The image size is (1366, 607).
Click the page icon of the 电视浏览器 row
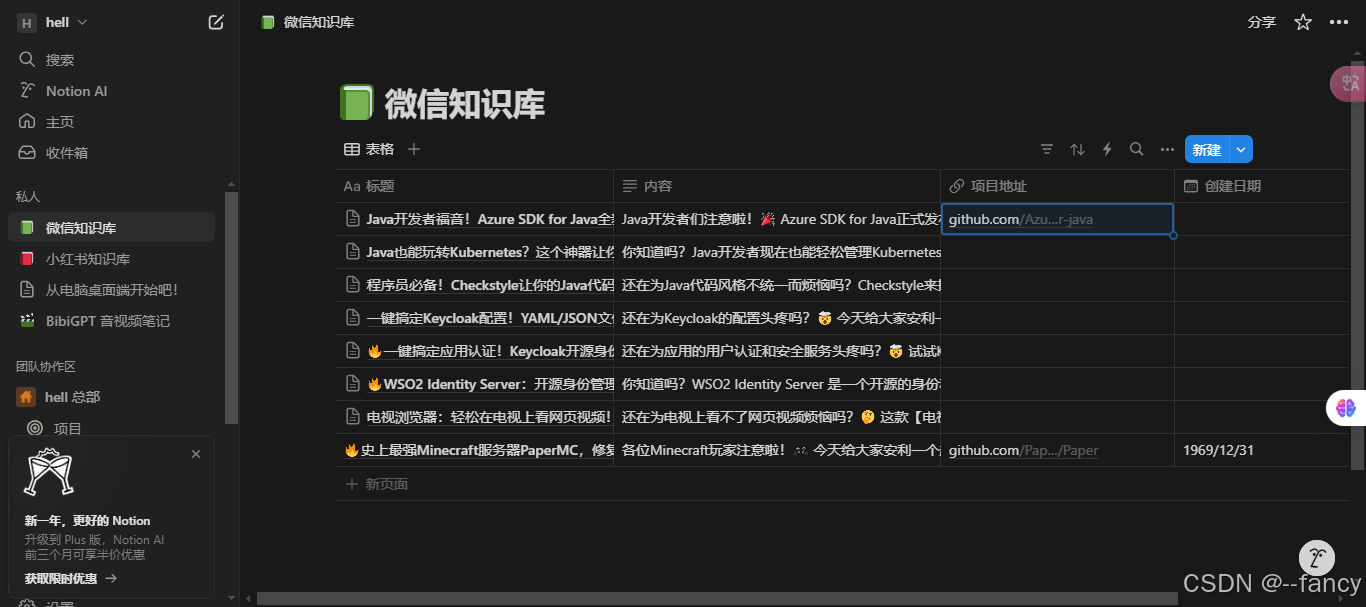[x=352, y=417]
